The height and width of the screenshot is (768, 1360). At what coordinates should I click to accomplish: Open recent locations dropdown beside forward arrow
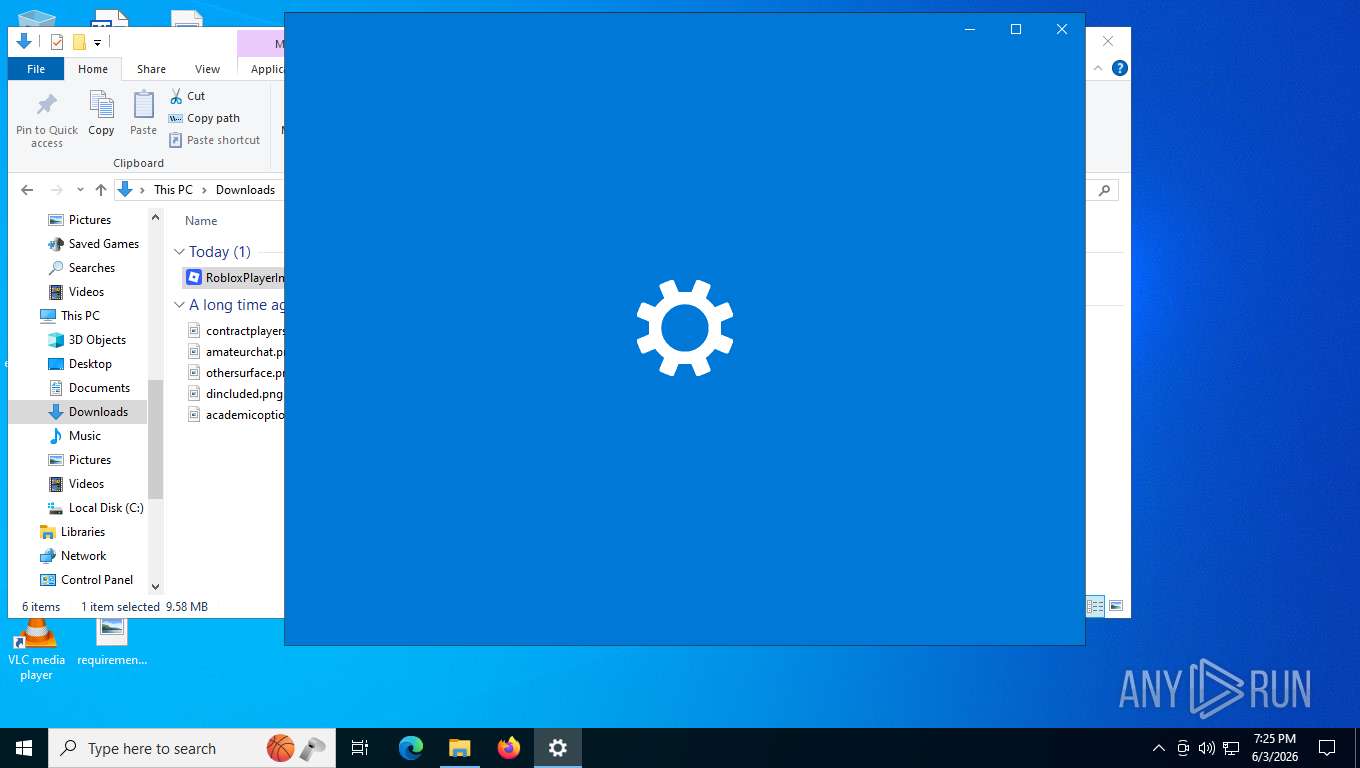point(80,190)
